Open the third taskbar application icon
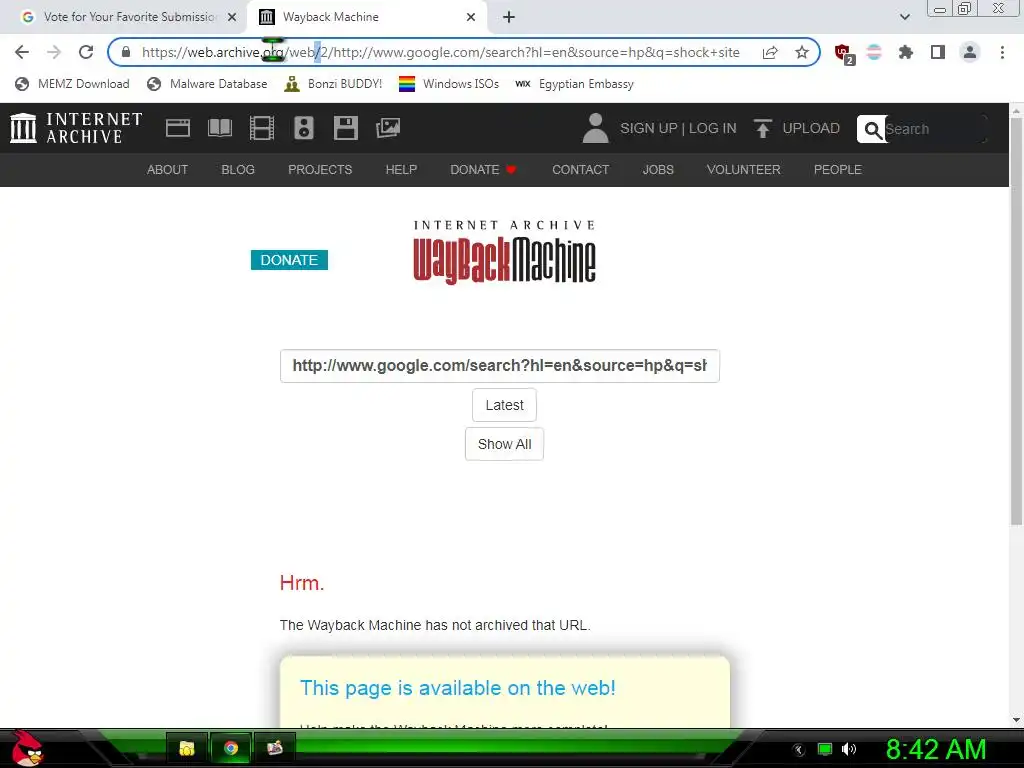Image resolution: width=1024 pixels, height=768 pixels. pyautogui.click(x=274, y=748)
